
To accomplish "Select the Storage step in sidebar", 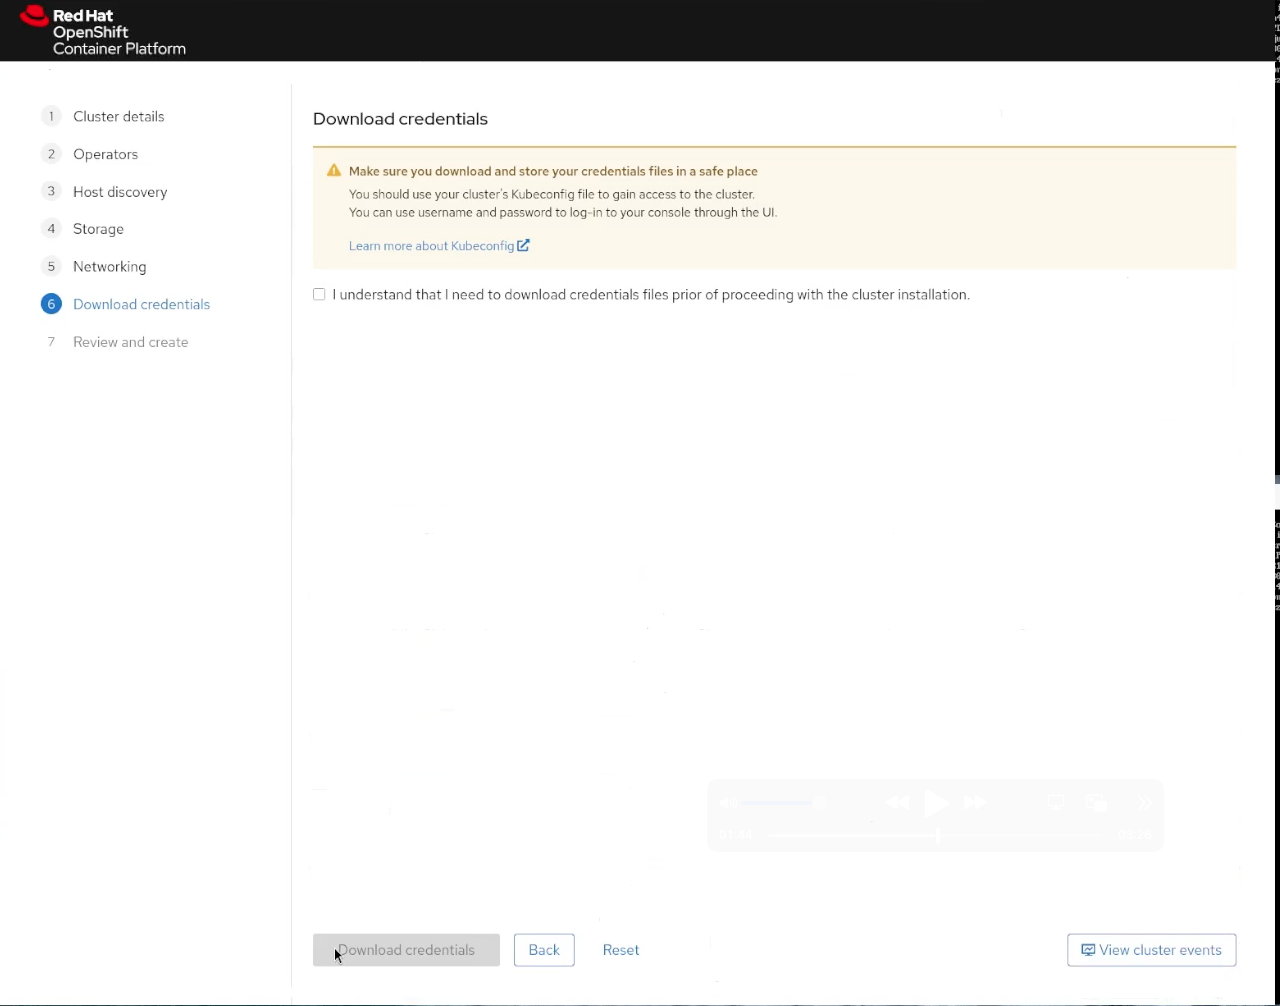I will point(98,229).
